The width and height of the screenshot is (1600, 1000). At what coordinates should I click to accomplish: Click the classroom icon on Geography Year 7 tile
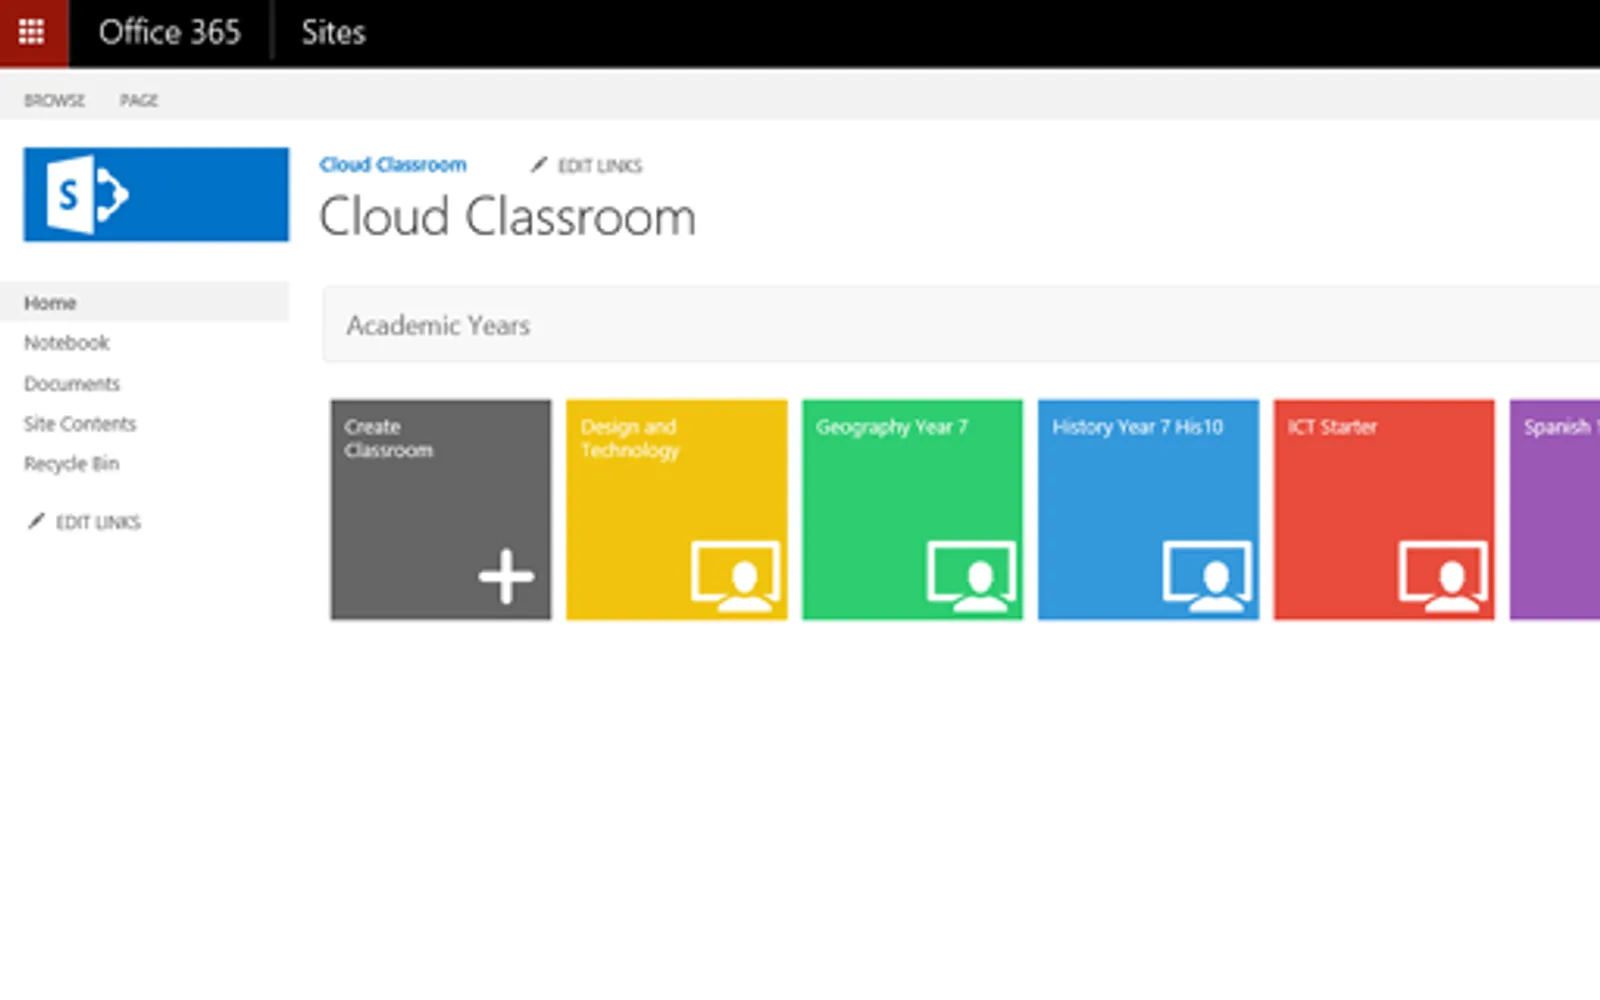pos(971,576)
